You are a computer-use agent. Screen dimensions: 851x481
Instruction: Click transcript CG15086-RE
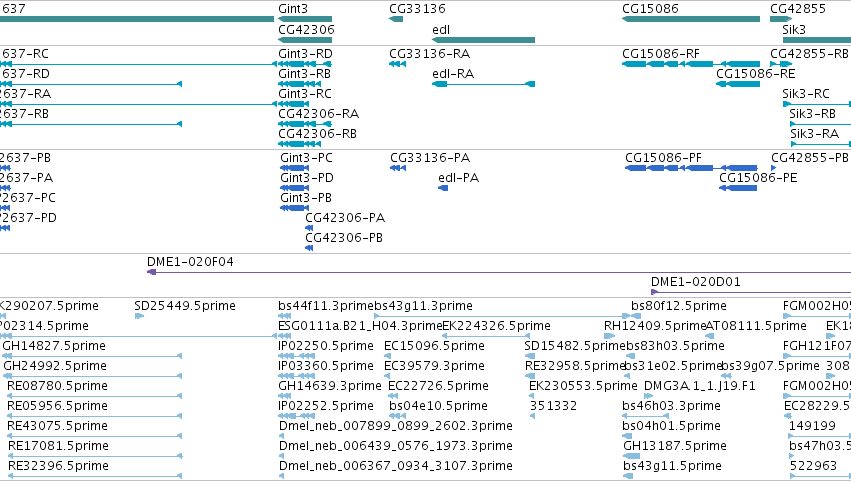coord(755,74)
